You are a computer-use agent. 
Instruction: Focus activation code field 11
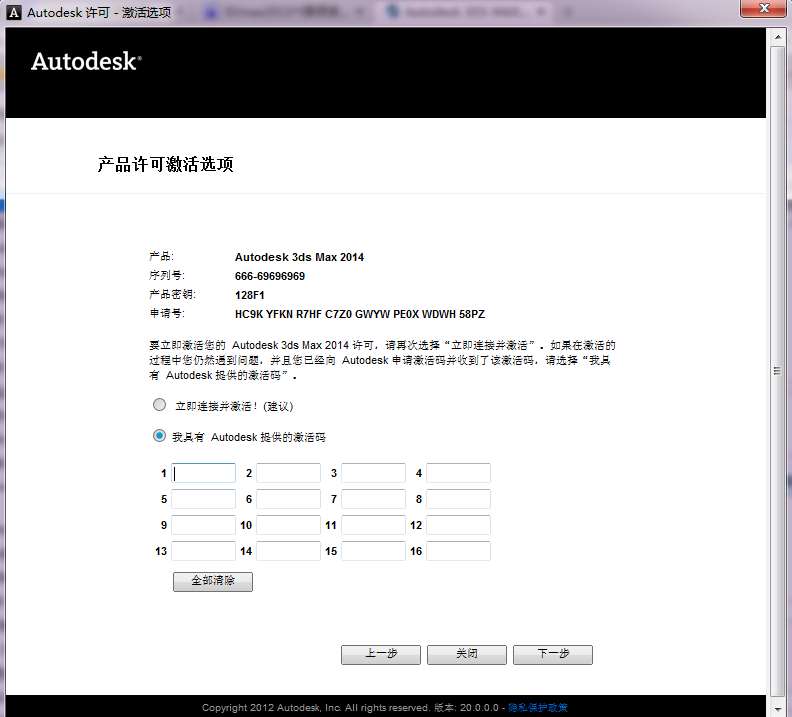pyautogui.click(x=373, y=525)
